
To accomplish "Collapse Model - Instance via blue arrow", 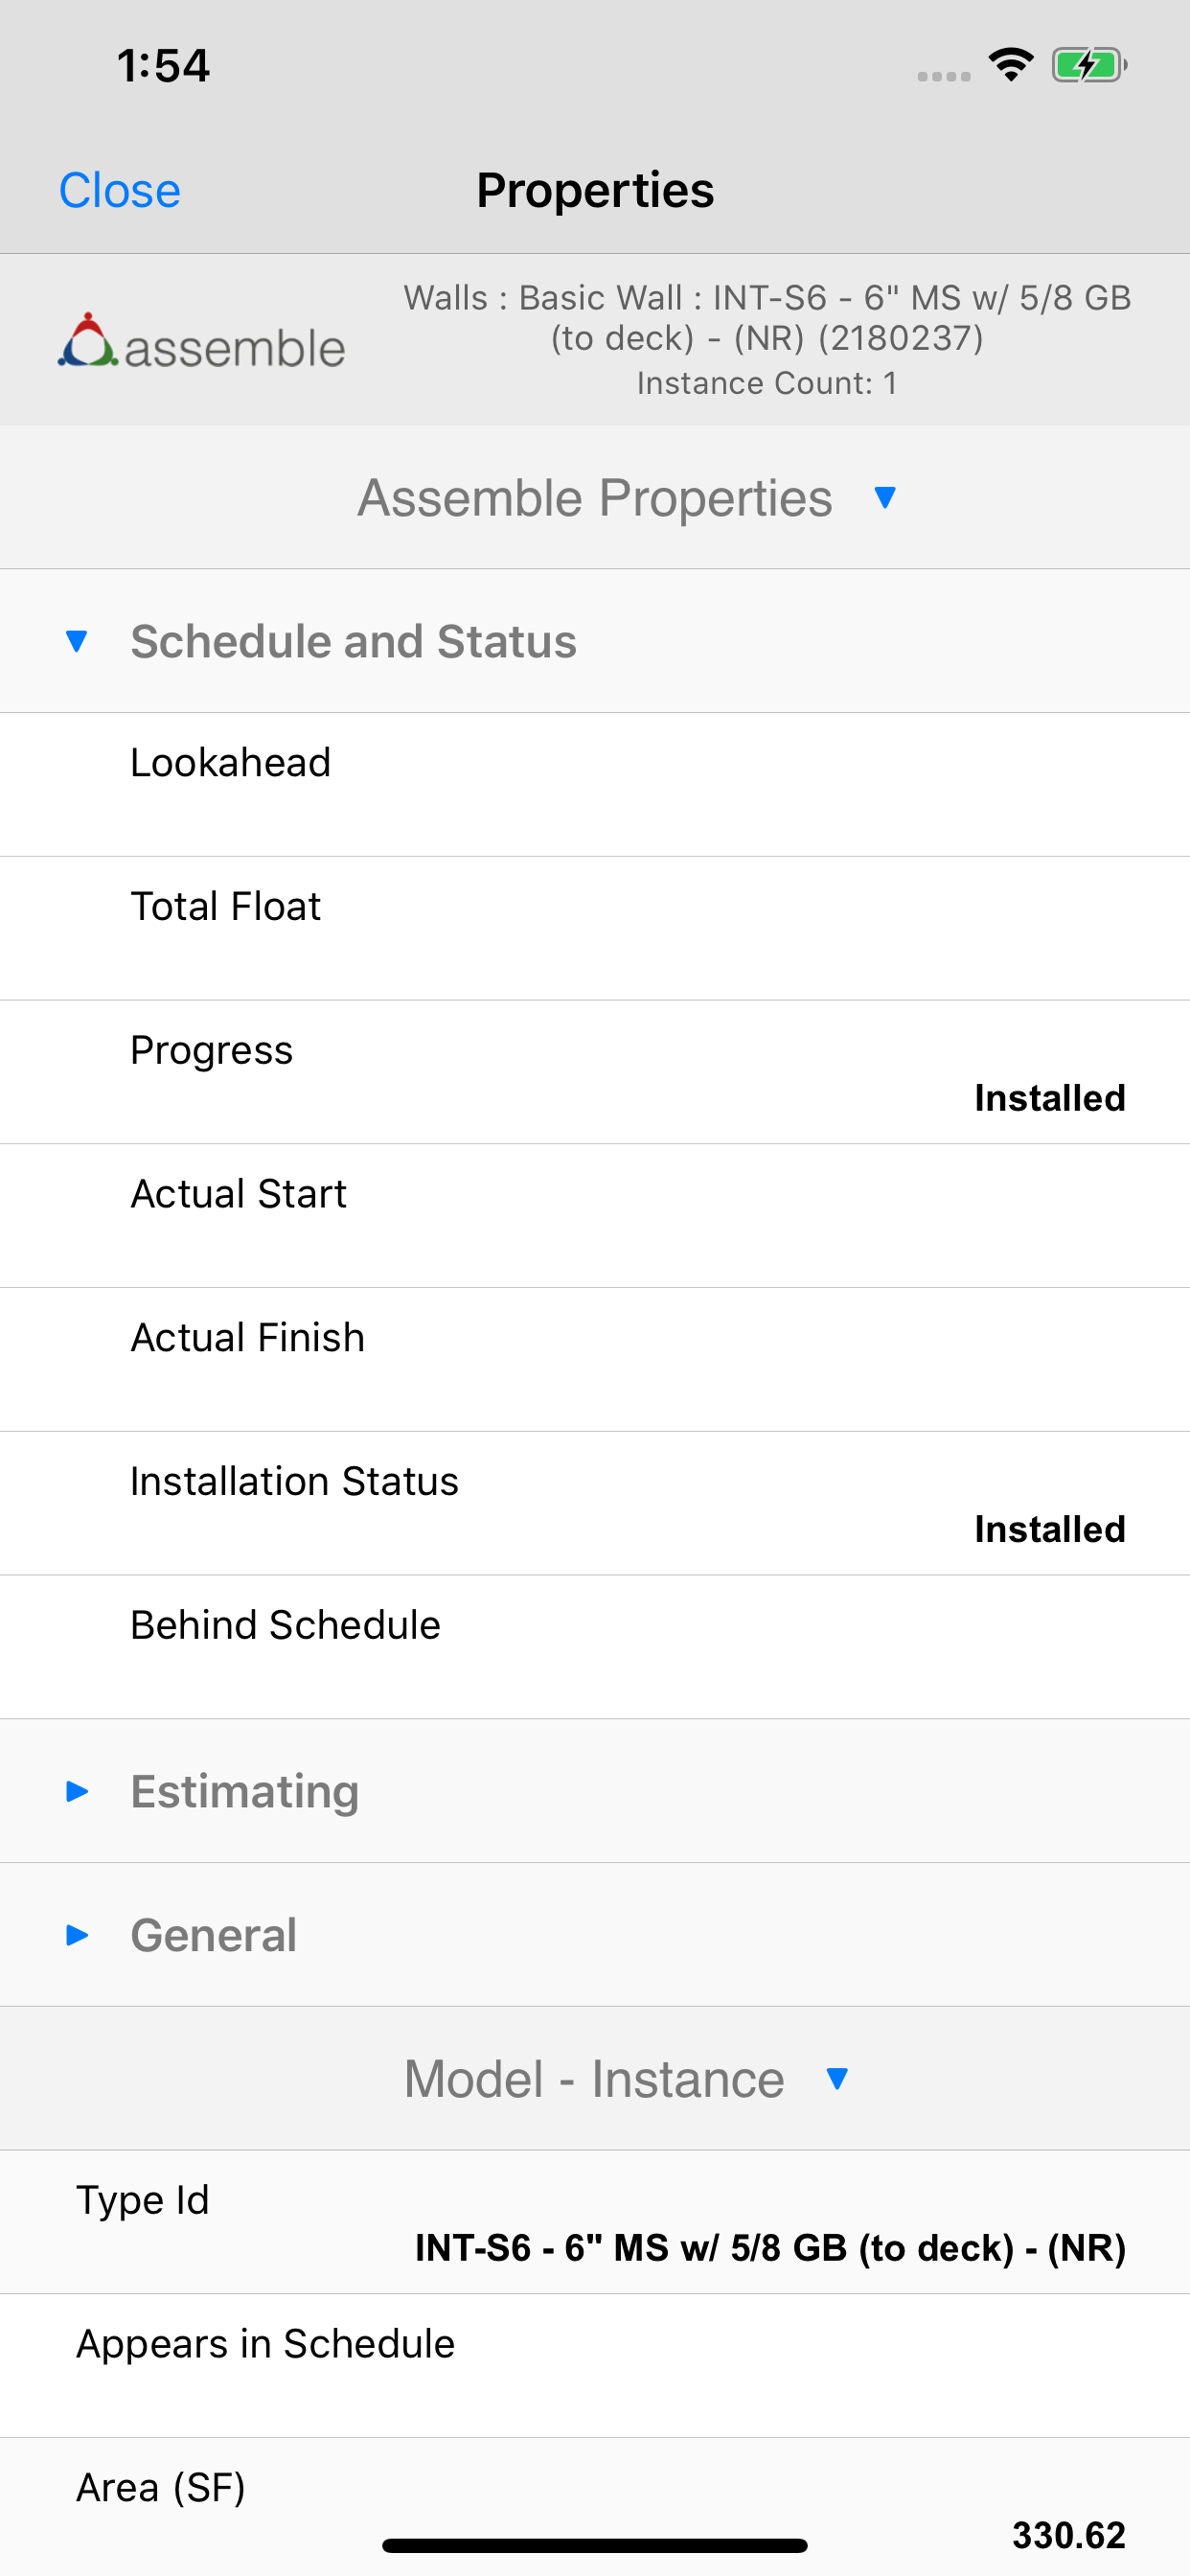I will coord(837,2079).
